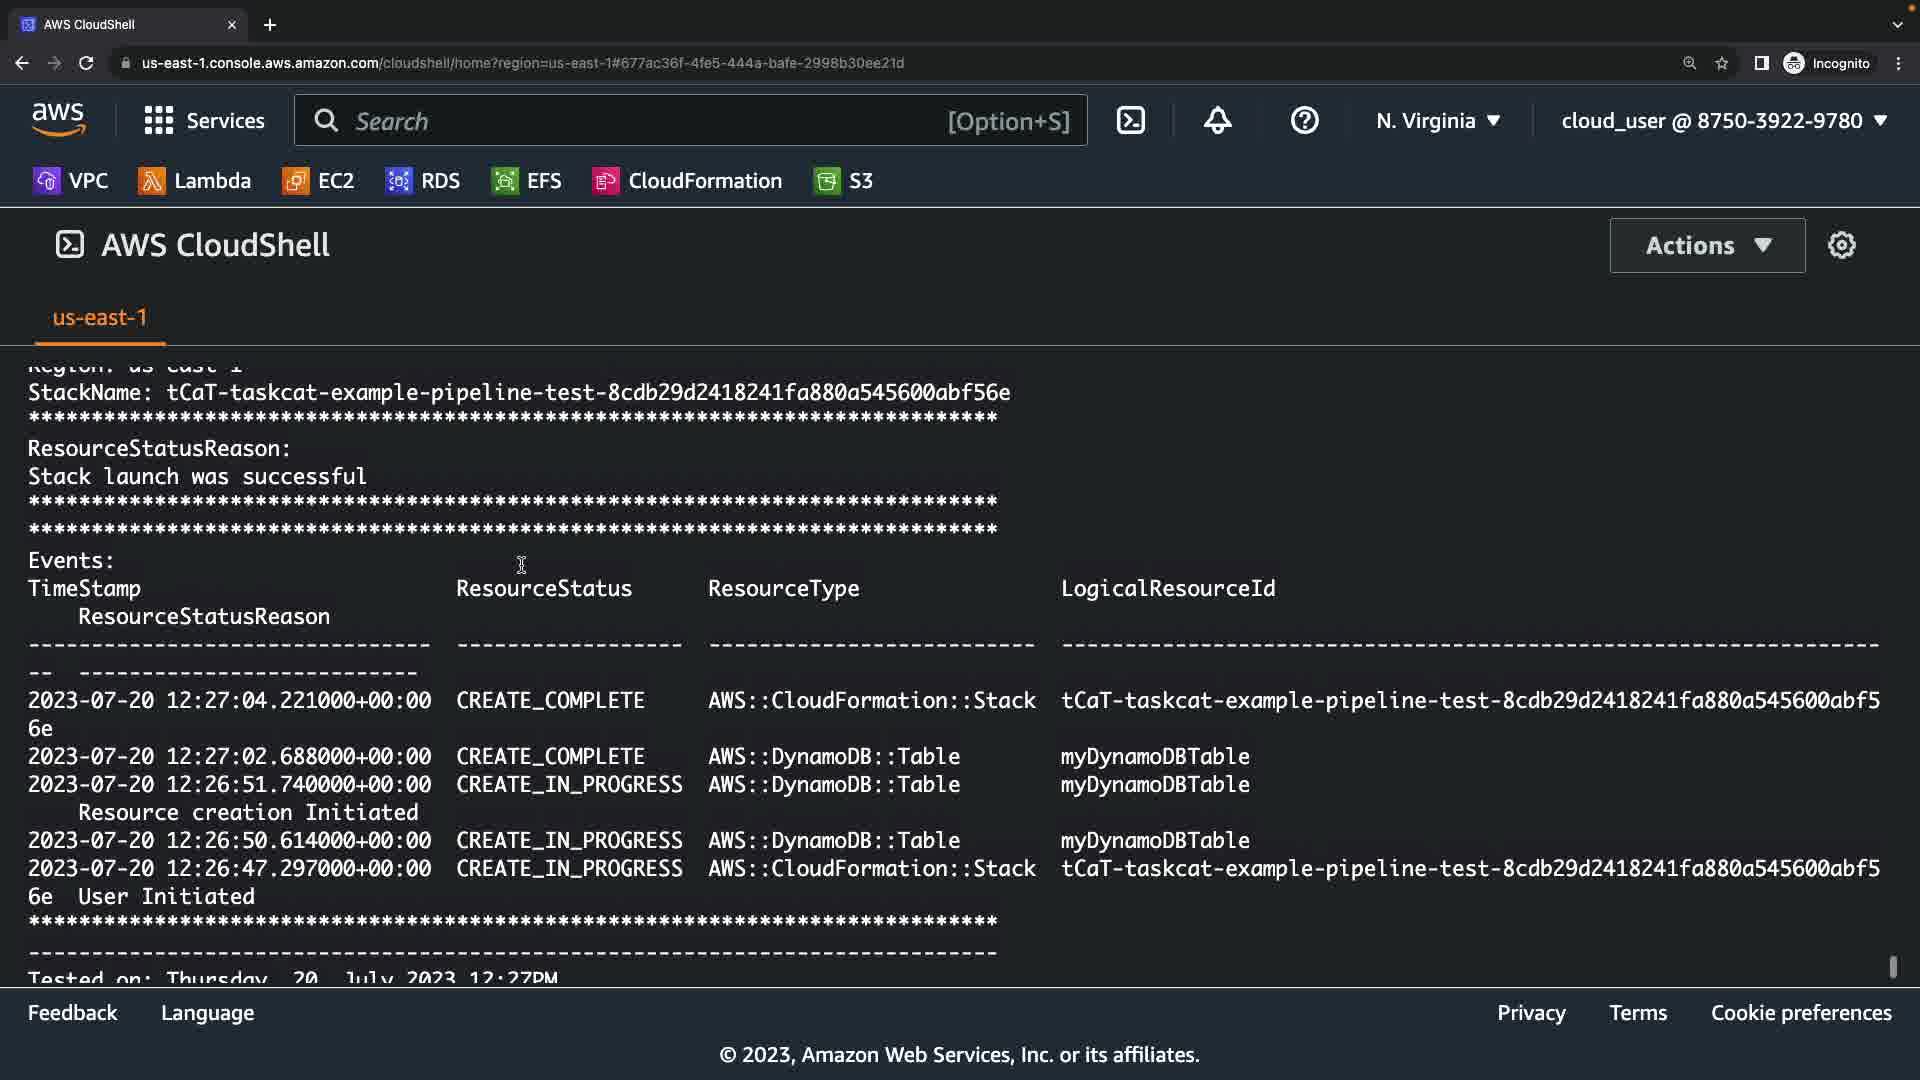Open the S3 favorites shortcut
Viewport: 1920px width, 1080px height.
(x=844, y=181)
